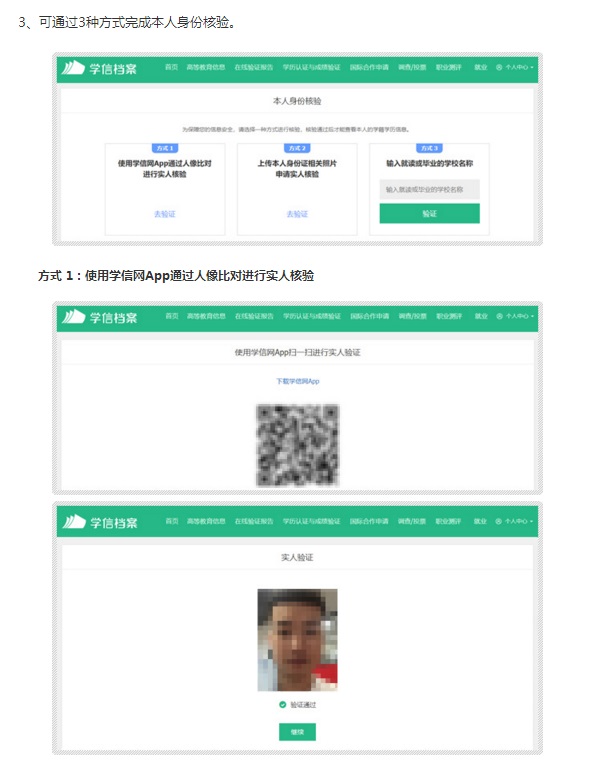Click the 方式3 blue badge
Image resolution: width=589 pixels, height=767 pixels.
(429, 148)
